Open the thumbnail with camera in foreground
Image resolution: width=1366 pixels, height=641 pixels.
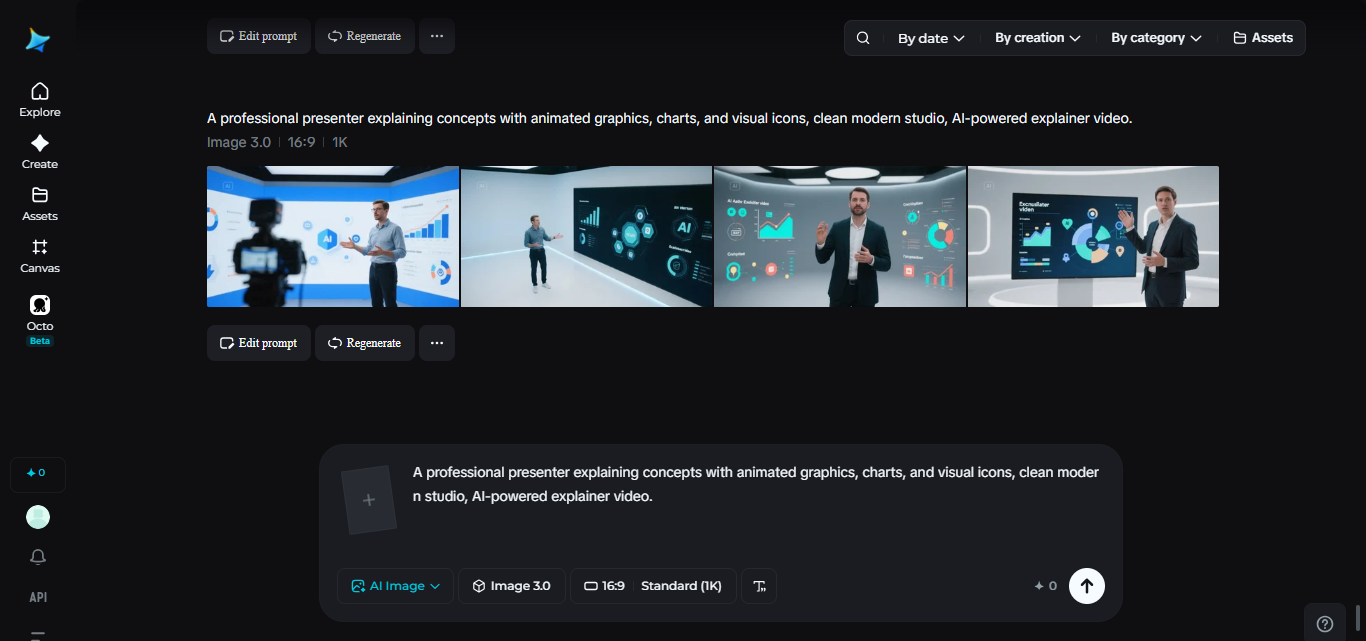click(333, 236)
